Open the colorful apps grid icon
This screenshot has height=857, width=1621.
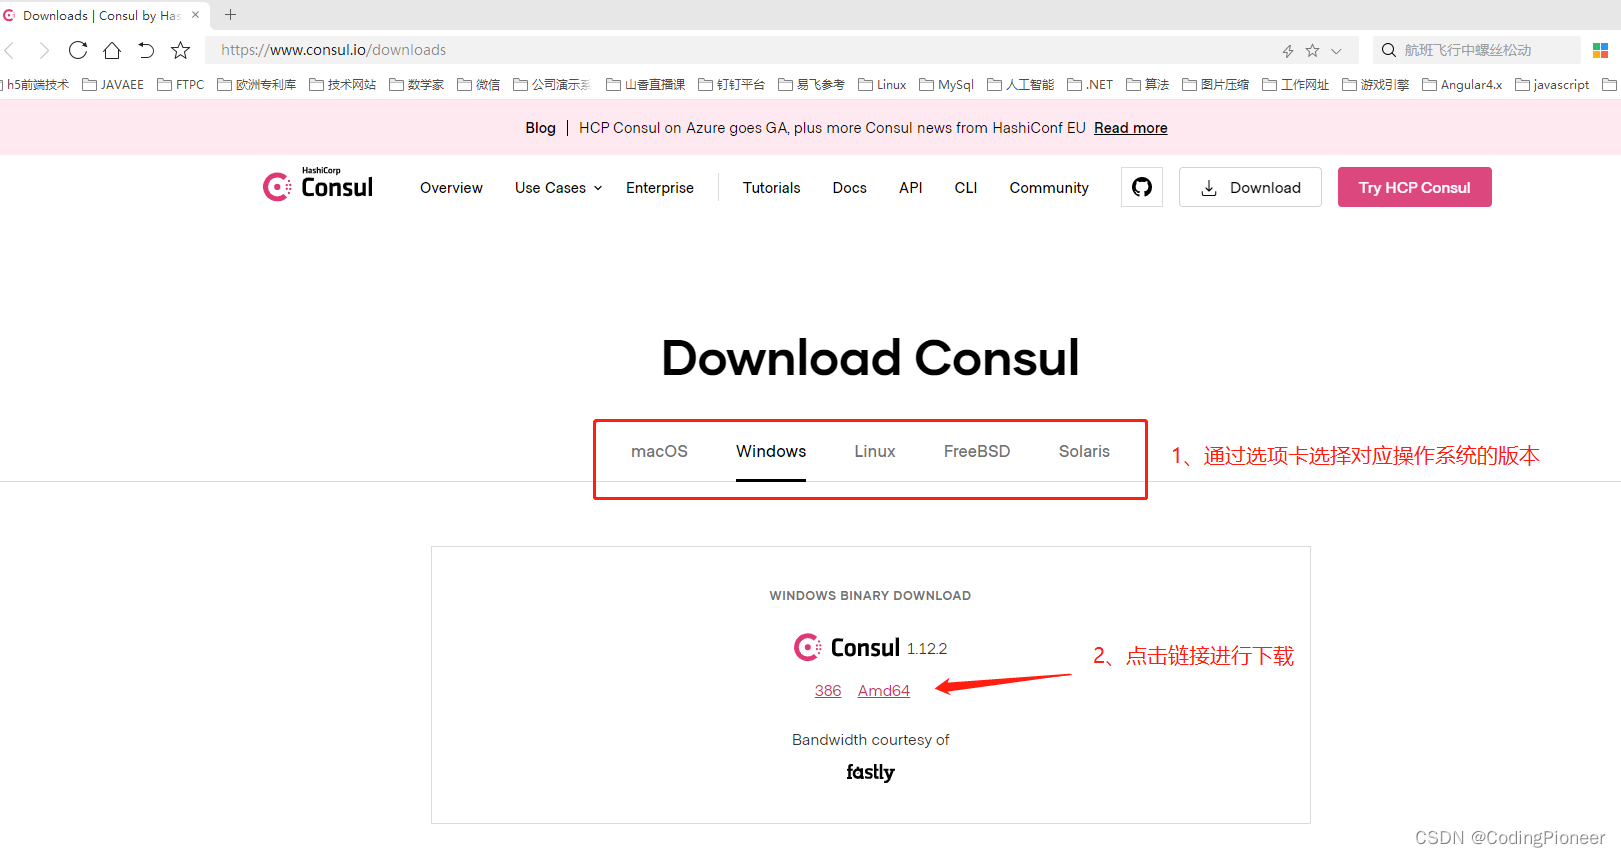(1600, 50)
